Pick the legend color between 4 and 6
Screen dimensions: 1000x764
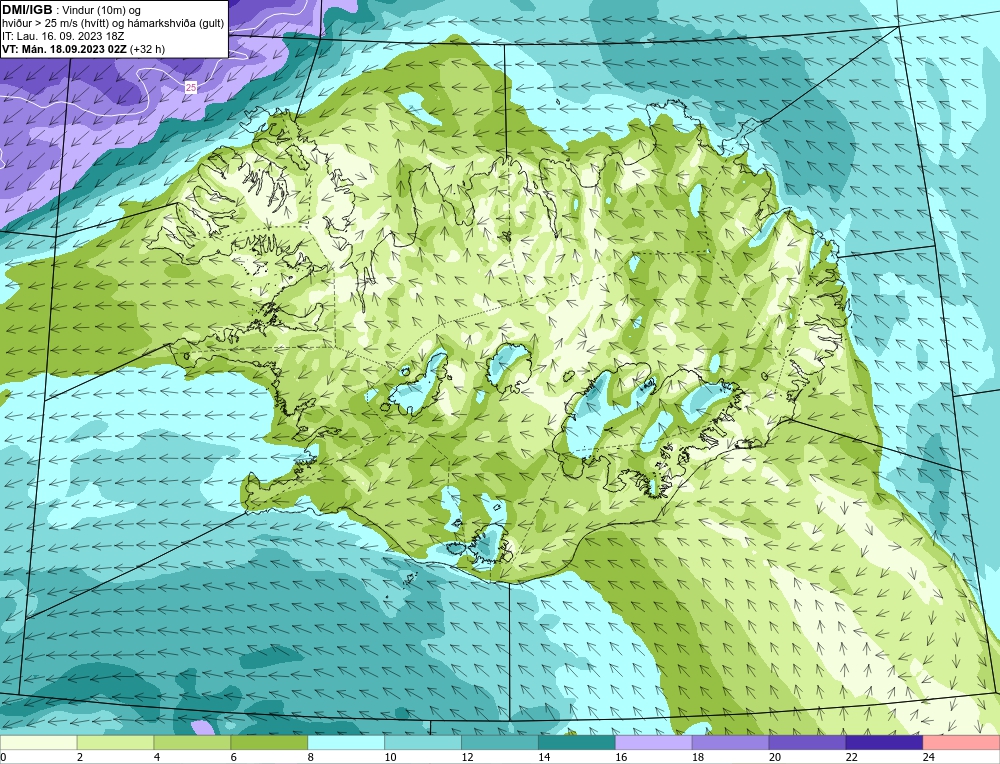tap(192, 743)
